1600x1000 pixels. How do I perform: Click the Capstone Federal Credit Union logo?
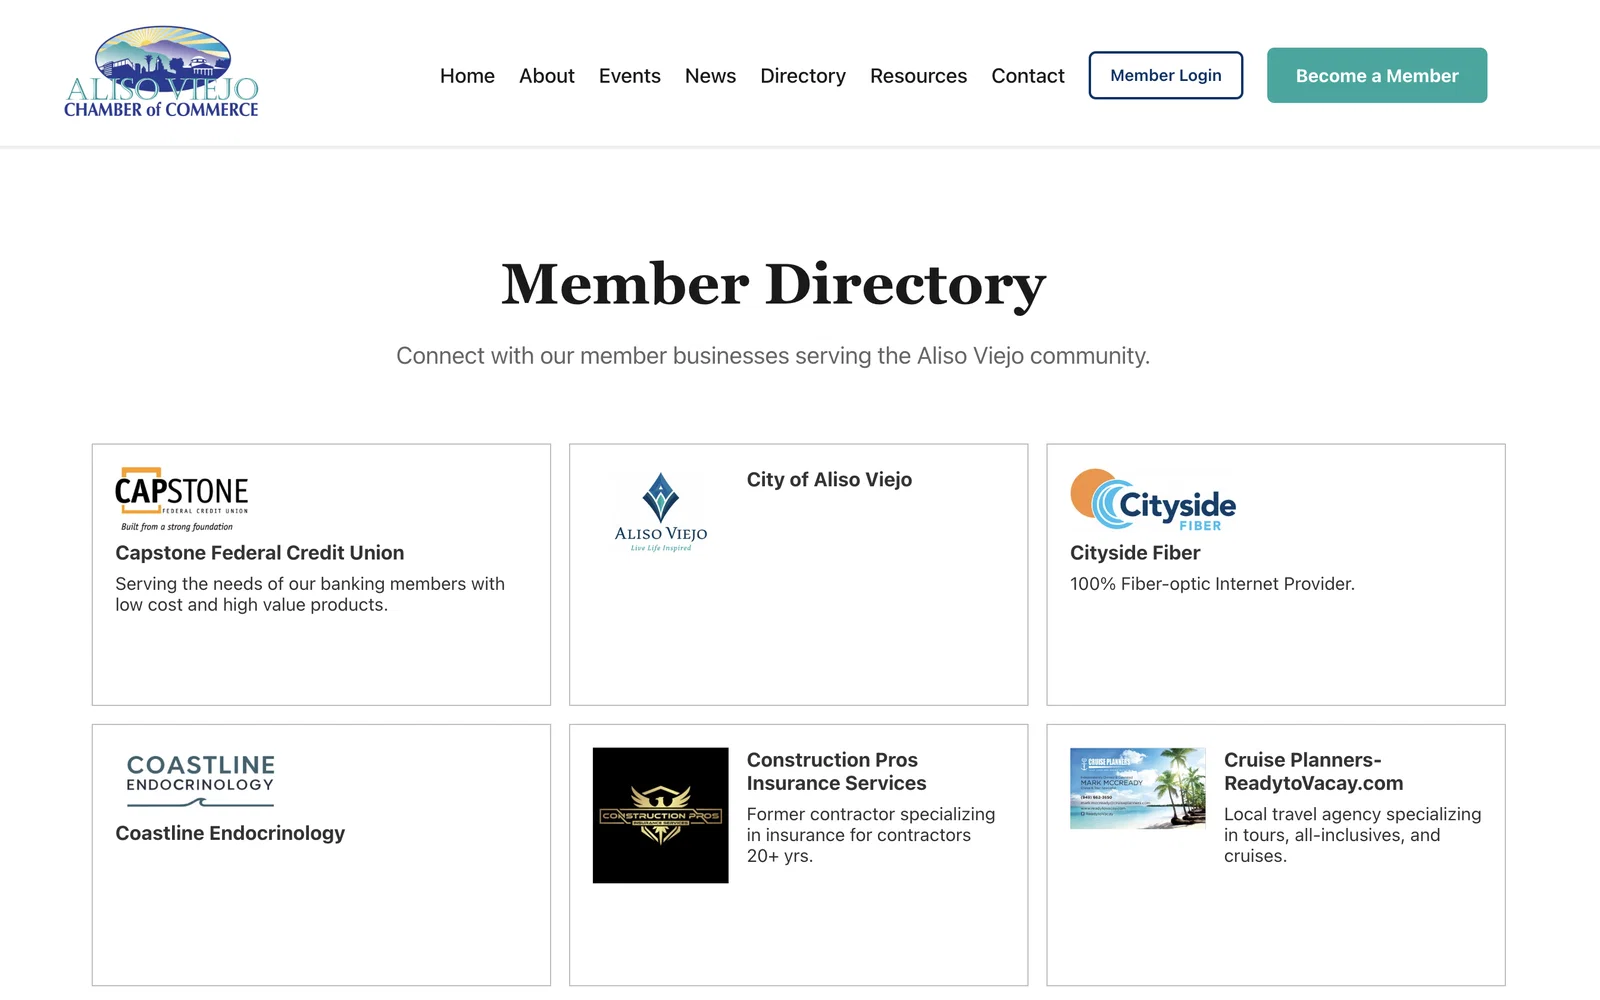(x=182, y=500)
